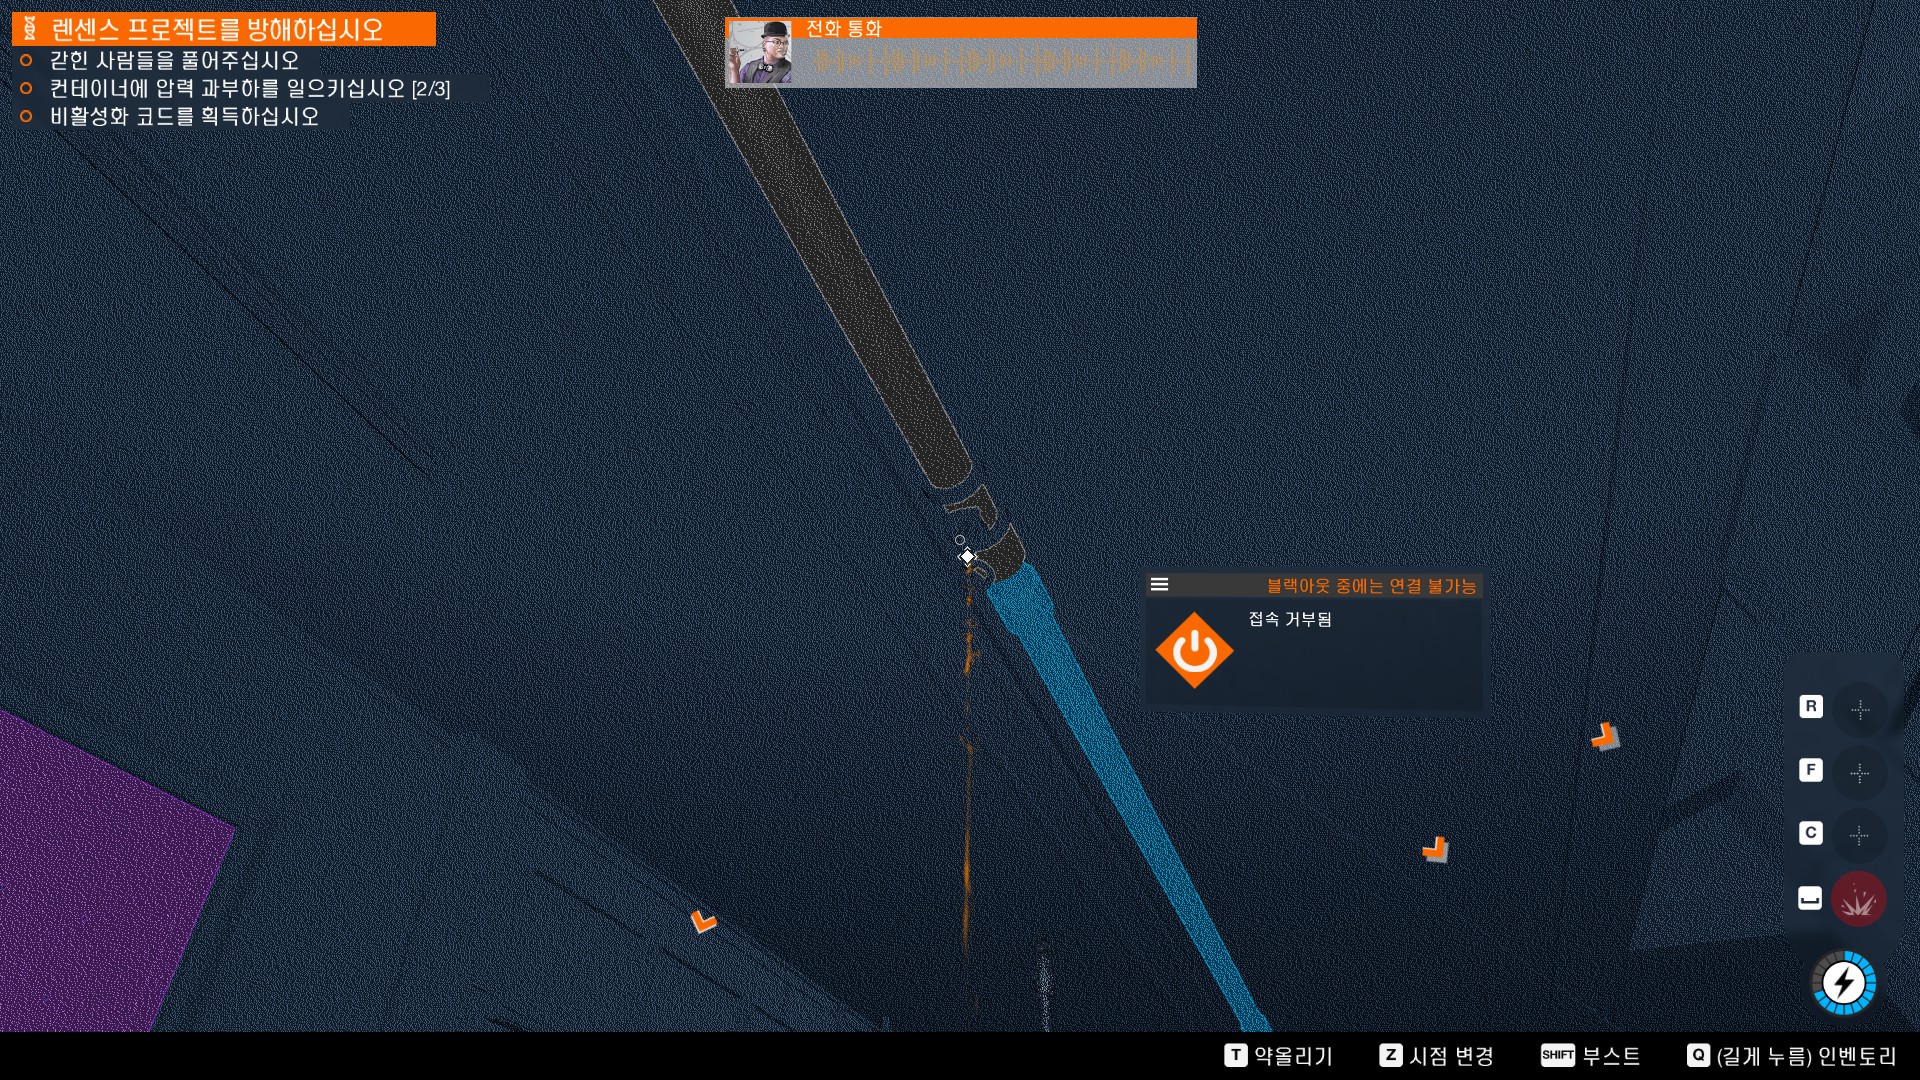Click the orange power hack diamond icon

click(x=1194, y=651)
